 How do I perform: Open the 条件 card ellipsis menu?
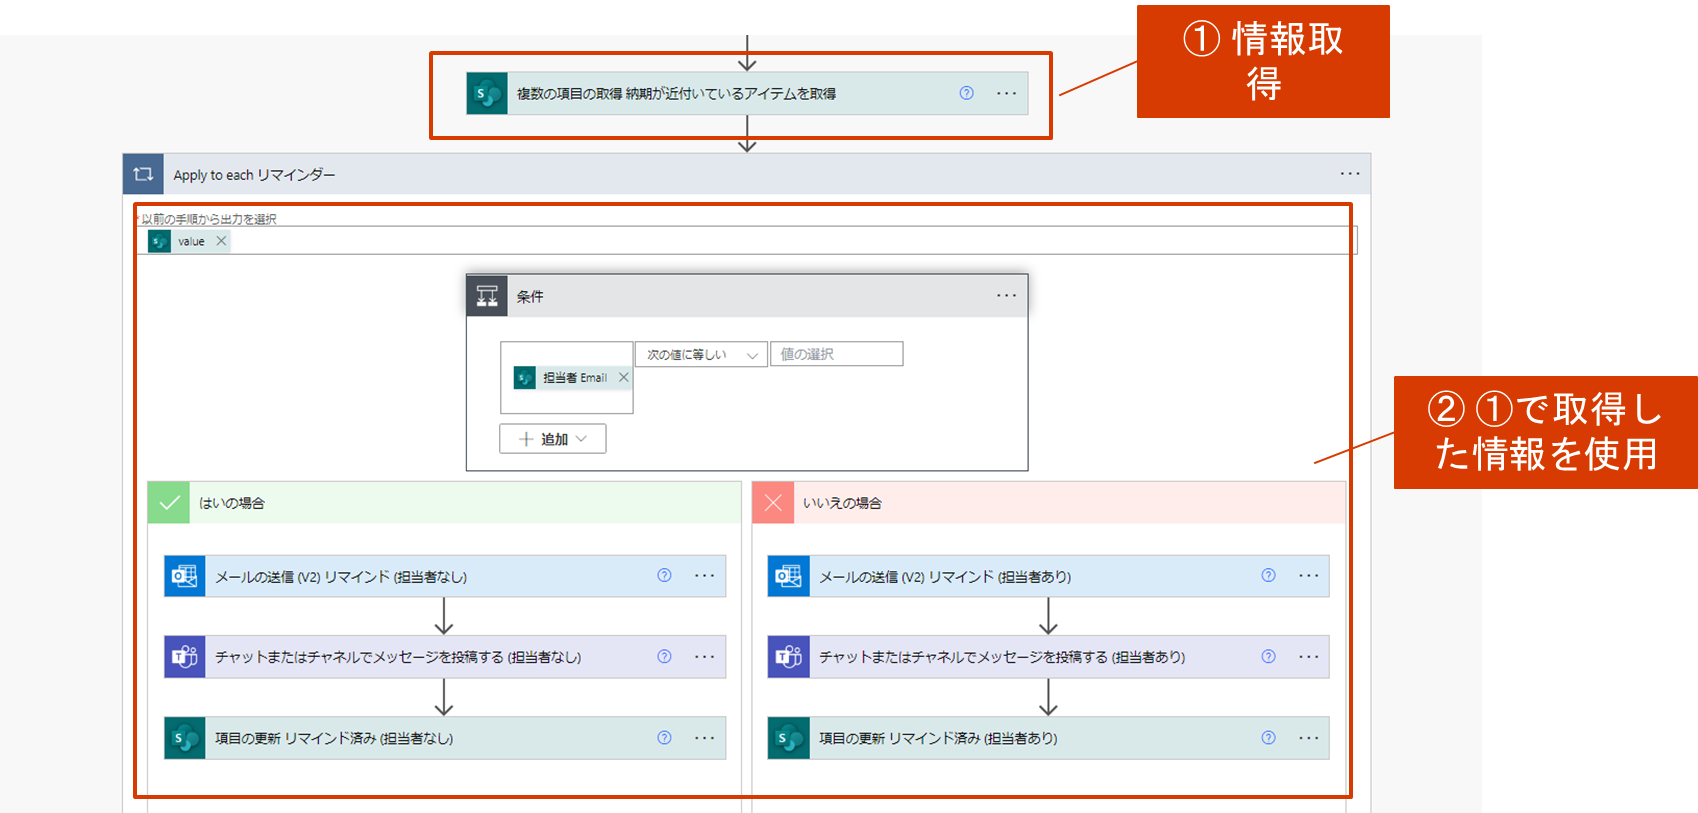[1006, 295]
